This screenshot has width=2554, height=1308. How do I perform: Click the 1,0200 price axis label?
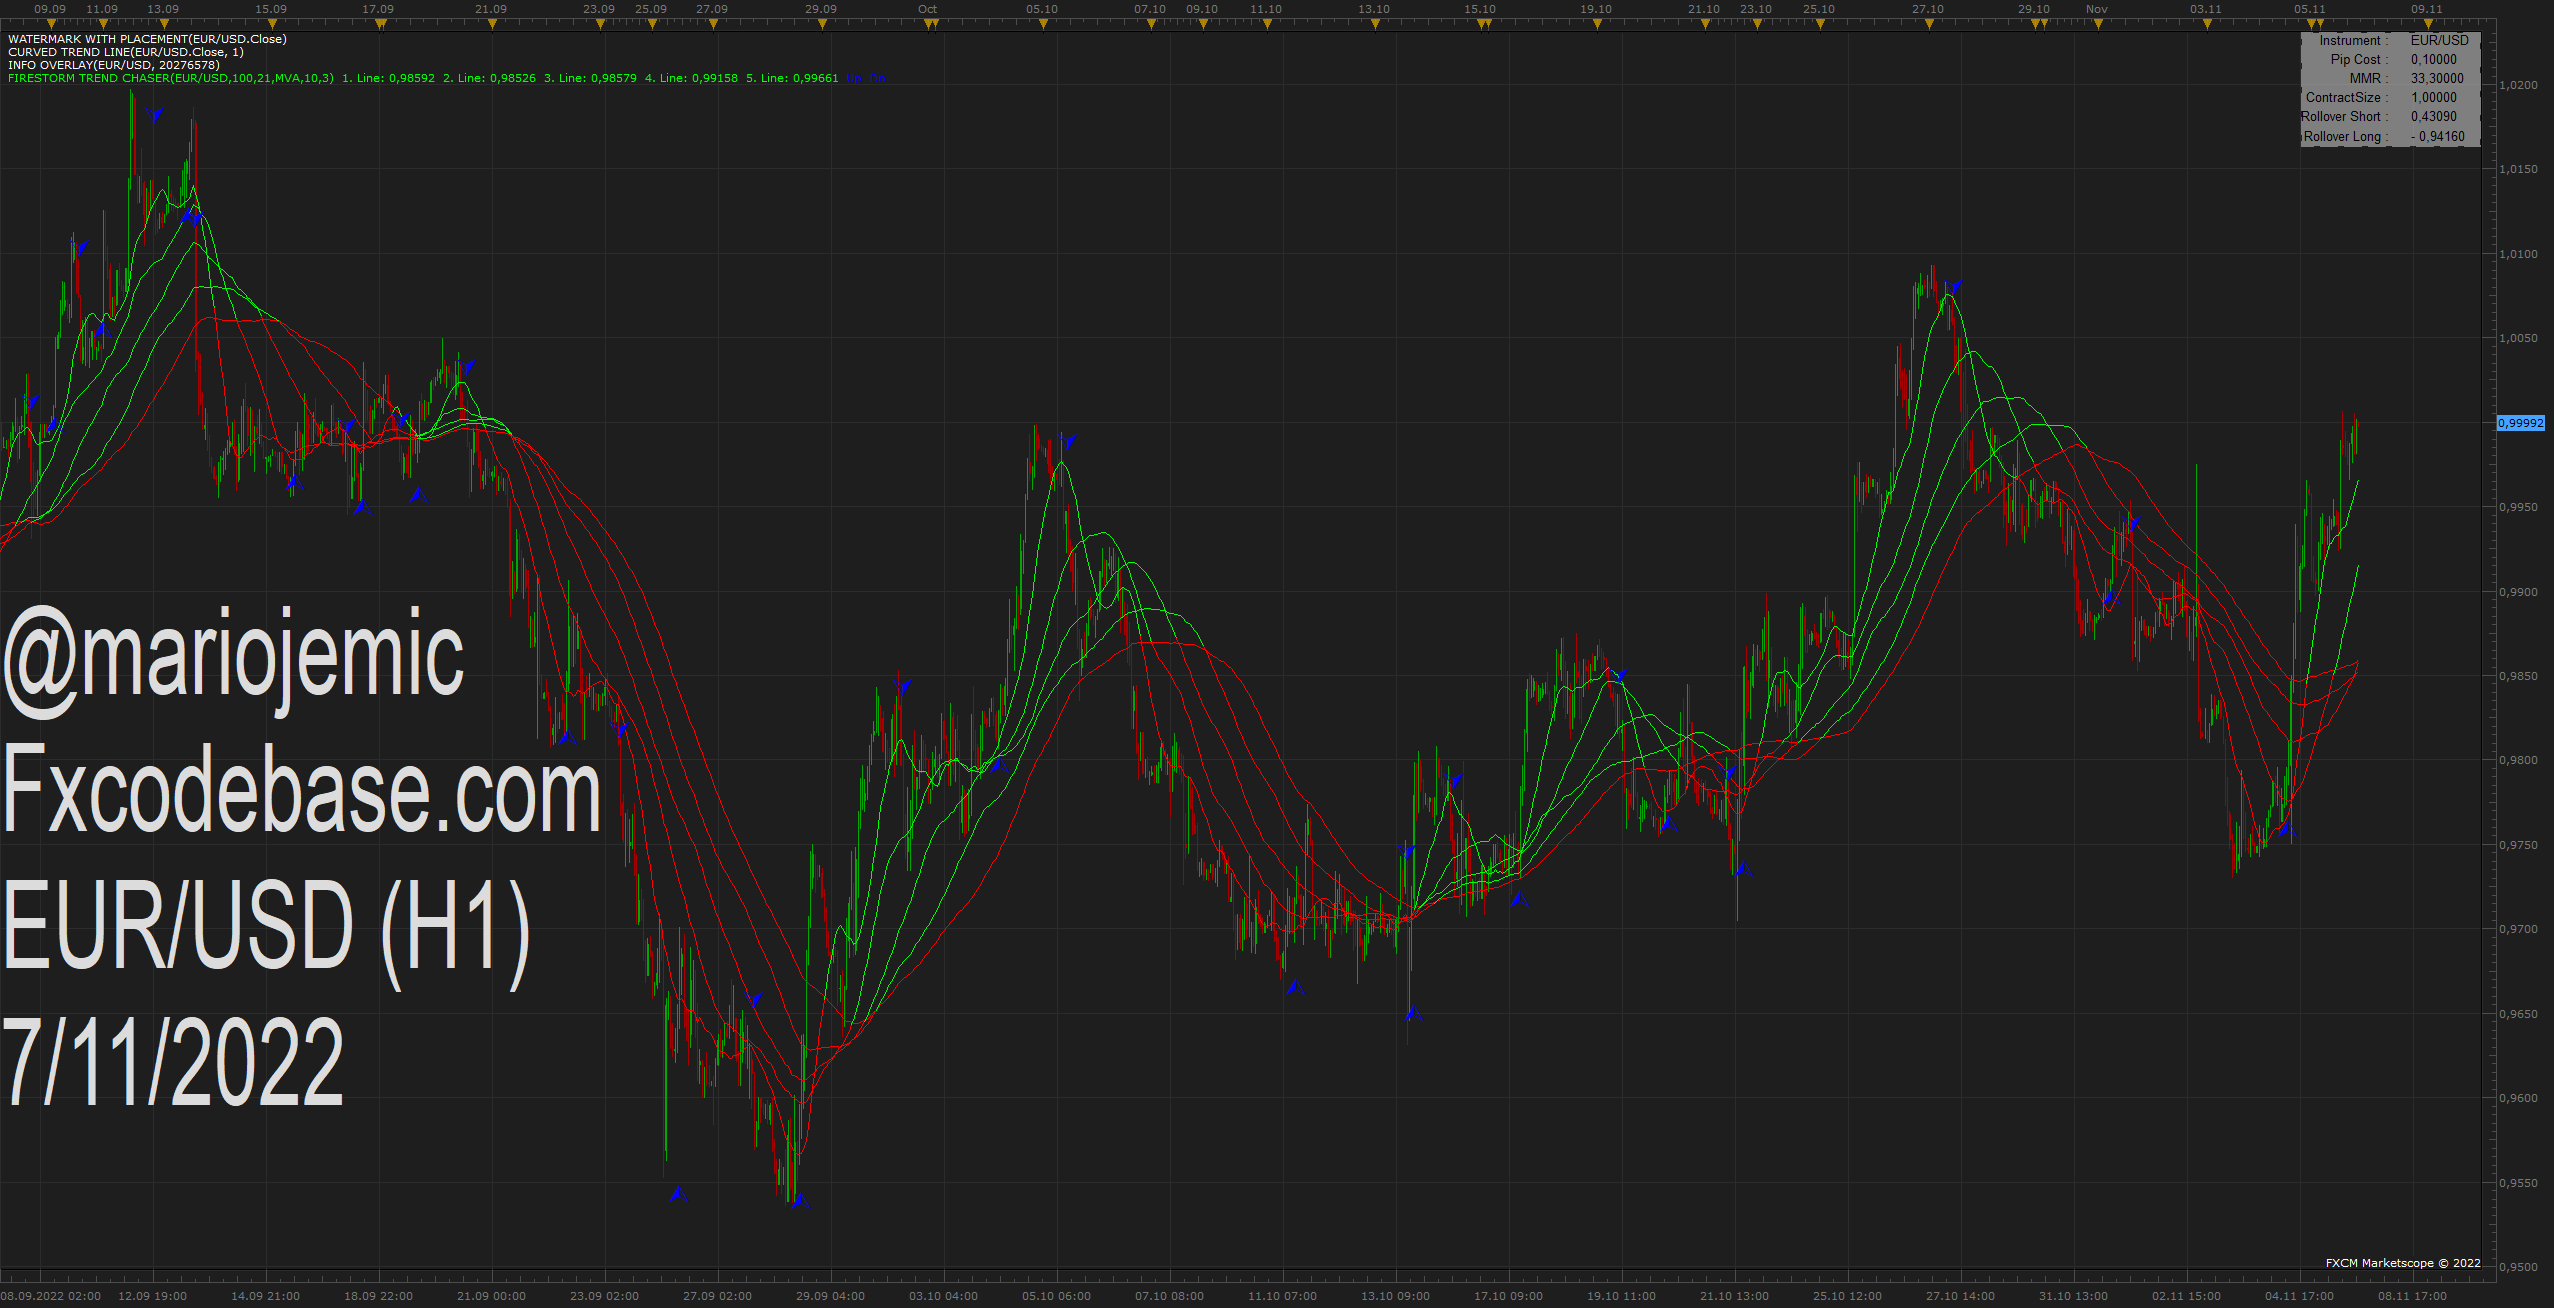click(2518, 85)
